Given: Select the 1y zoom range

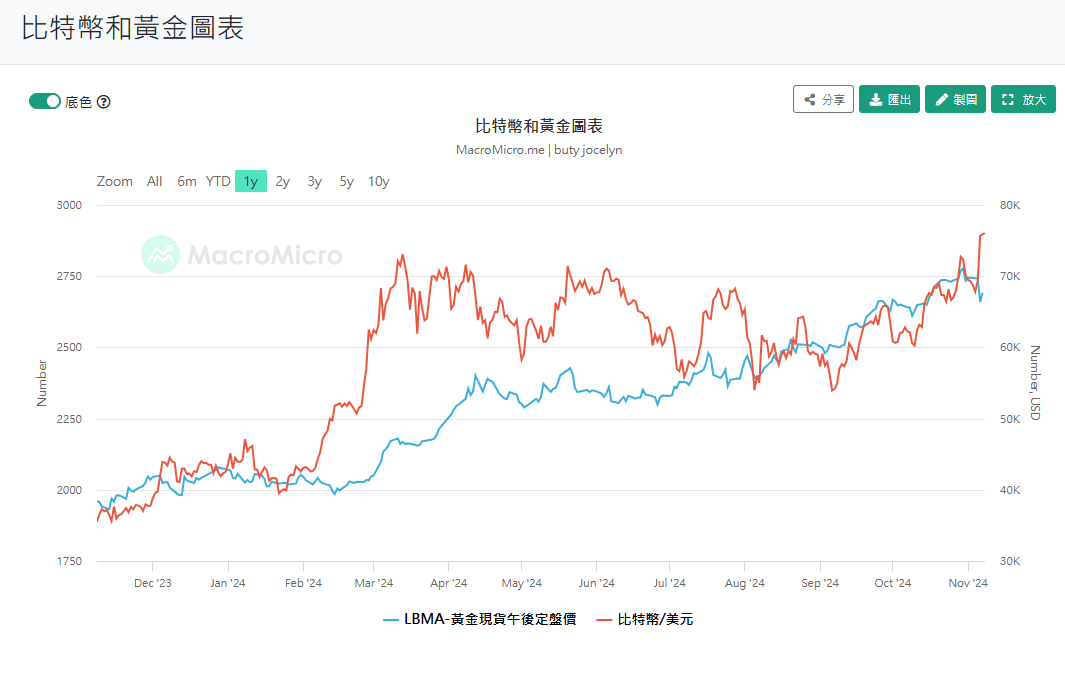Looking at the screenshot, I should pos(251,181).
